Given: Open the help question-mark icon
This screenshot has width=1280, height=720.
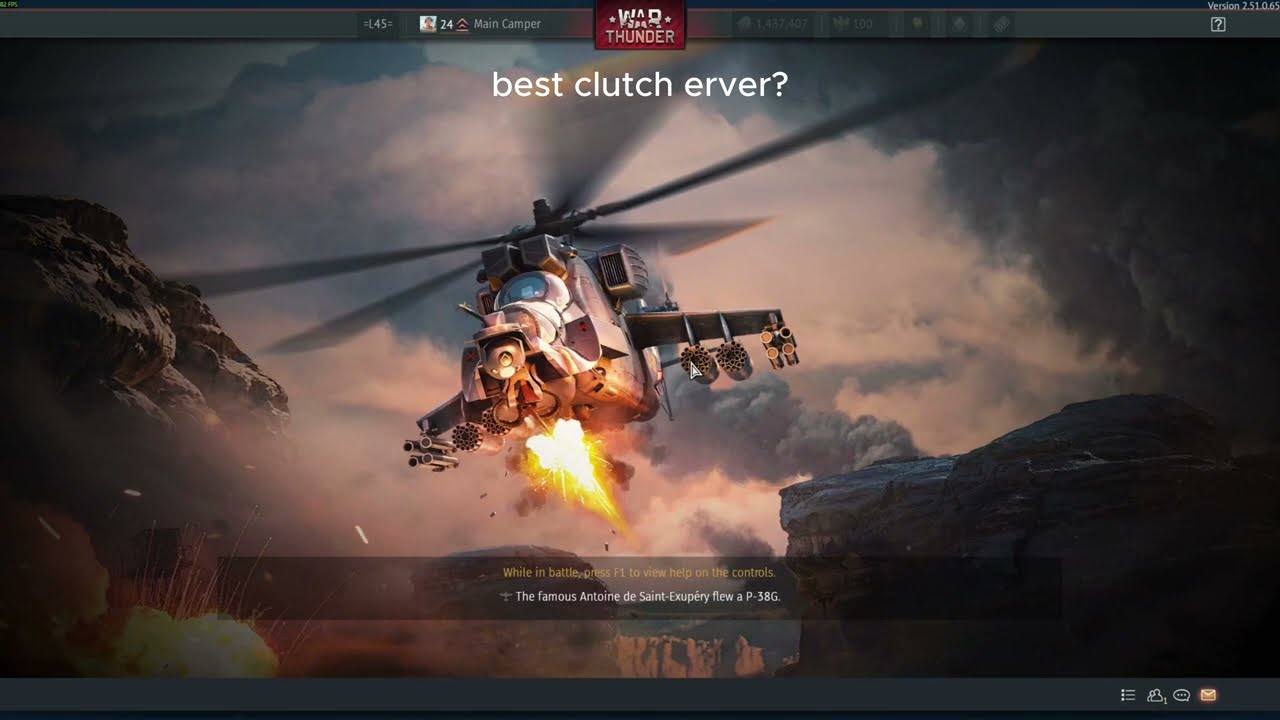Looking at the screenshot, I should pyautogui.click(x=1218, y=24).
